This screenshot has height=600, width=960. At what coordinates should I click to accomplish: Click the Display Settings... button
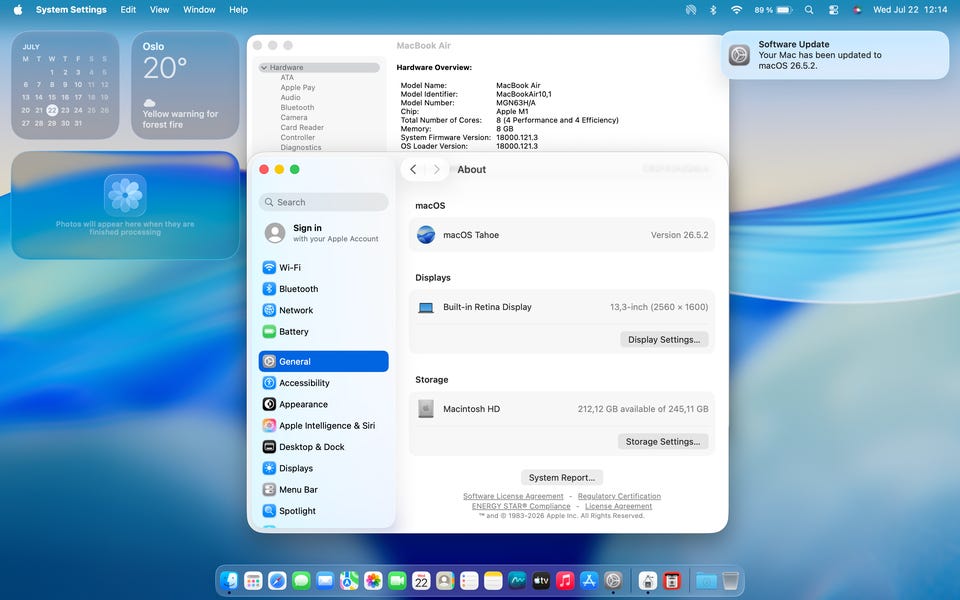tap(664, 339)
